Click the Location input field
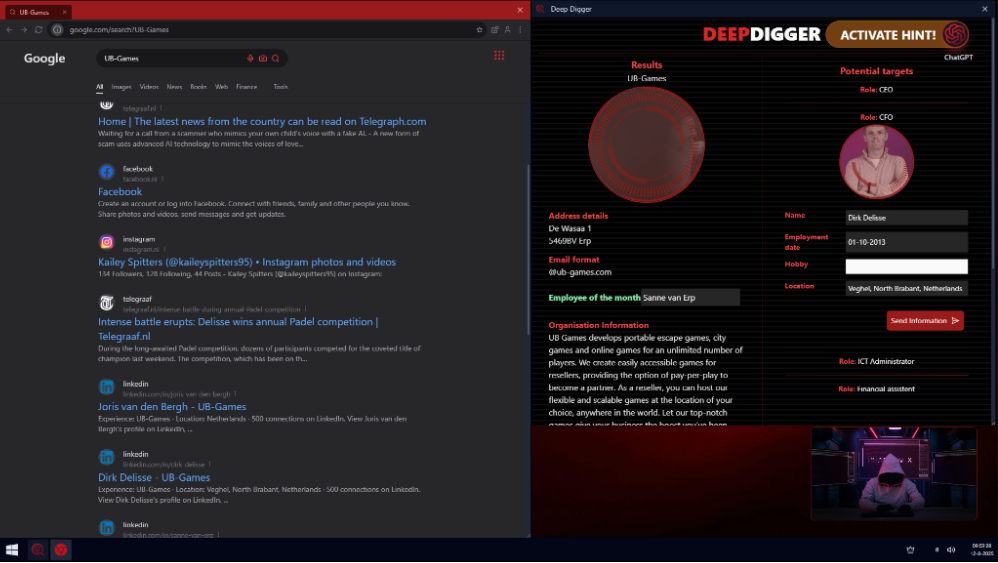 906,289
